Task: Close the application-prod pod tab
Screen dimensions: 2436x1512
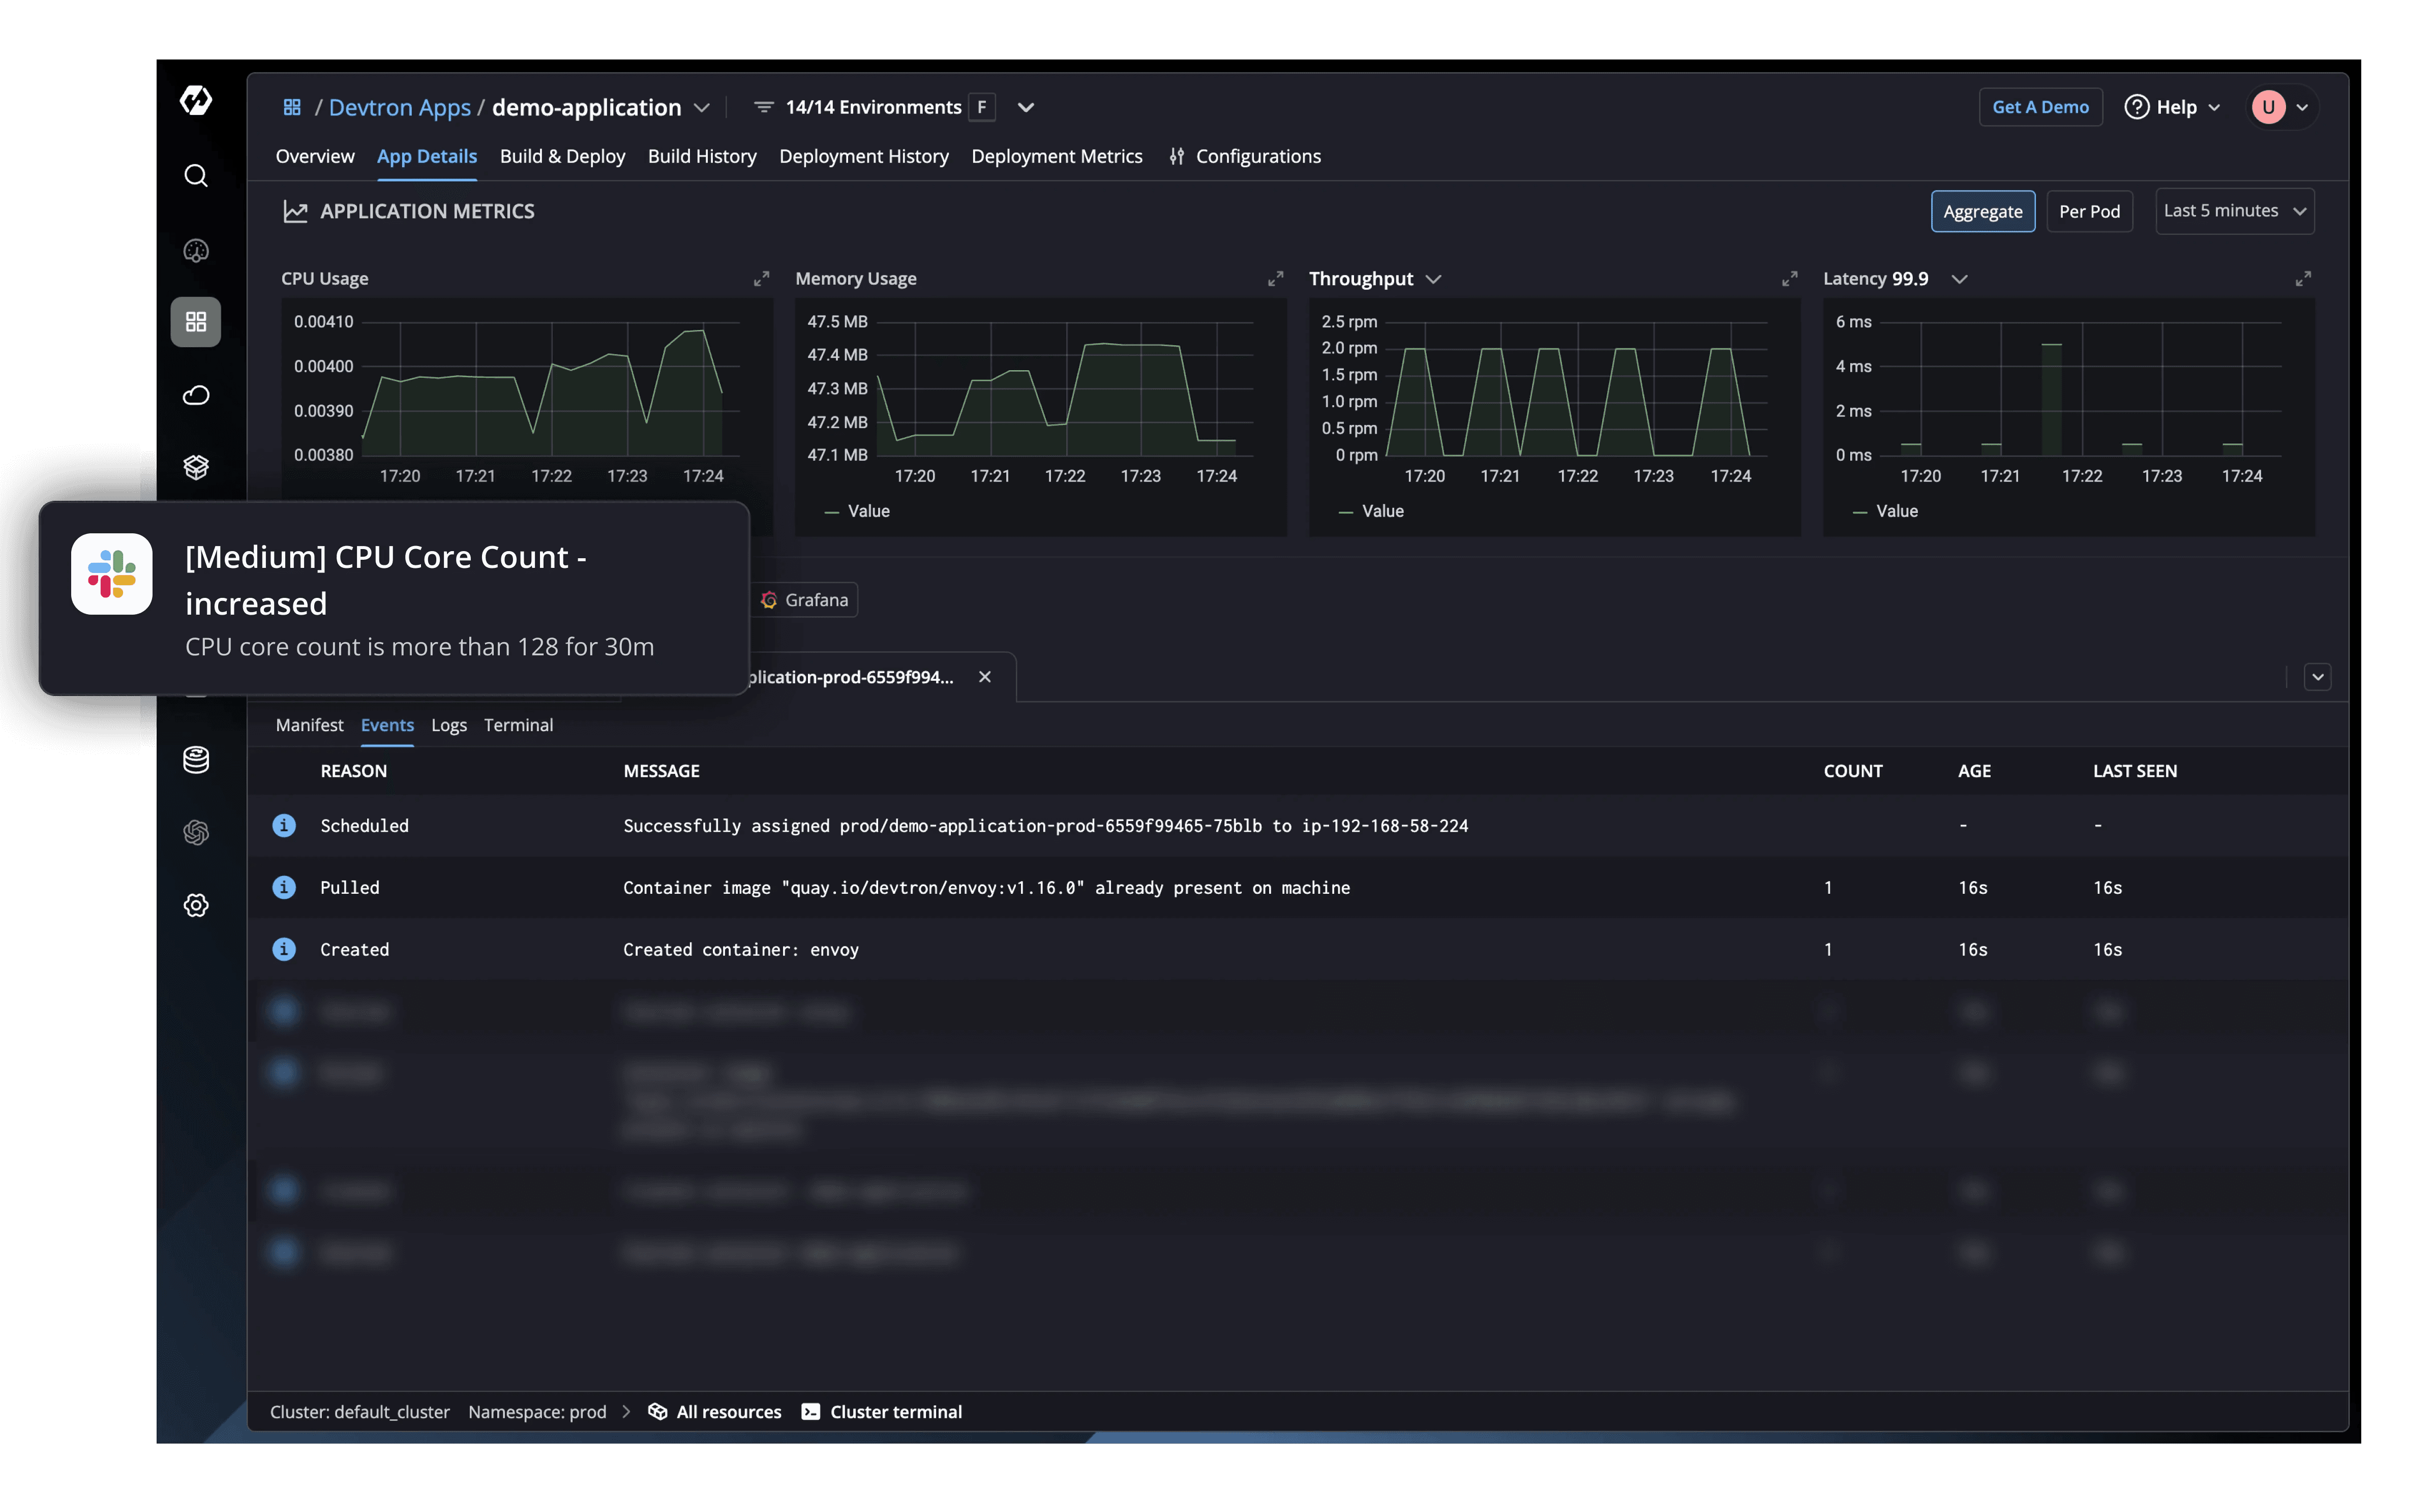Action: [x=985, y=677]
